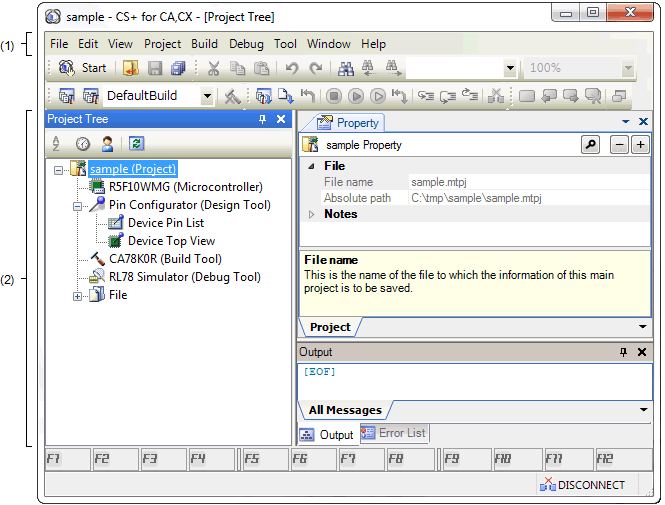The height and width of the screenshot is (505, 665).
Task: Click the Save All icon
Action: 178,68
